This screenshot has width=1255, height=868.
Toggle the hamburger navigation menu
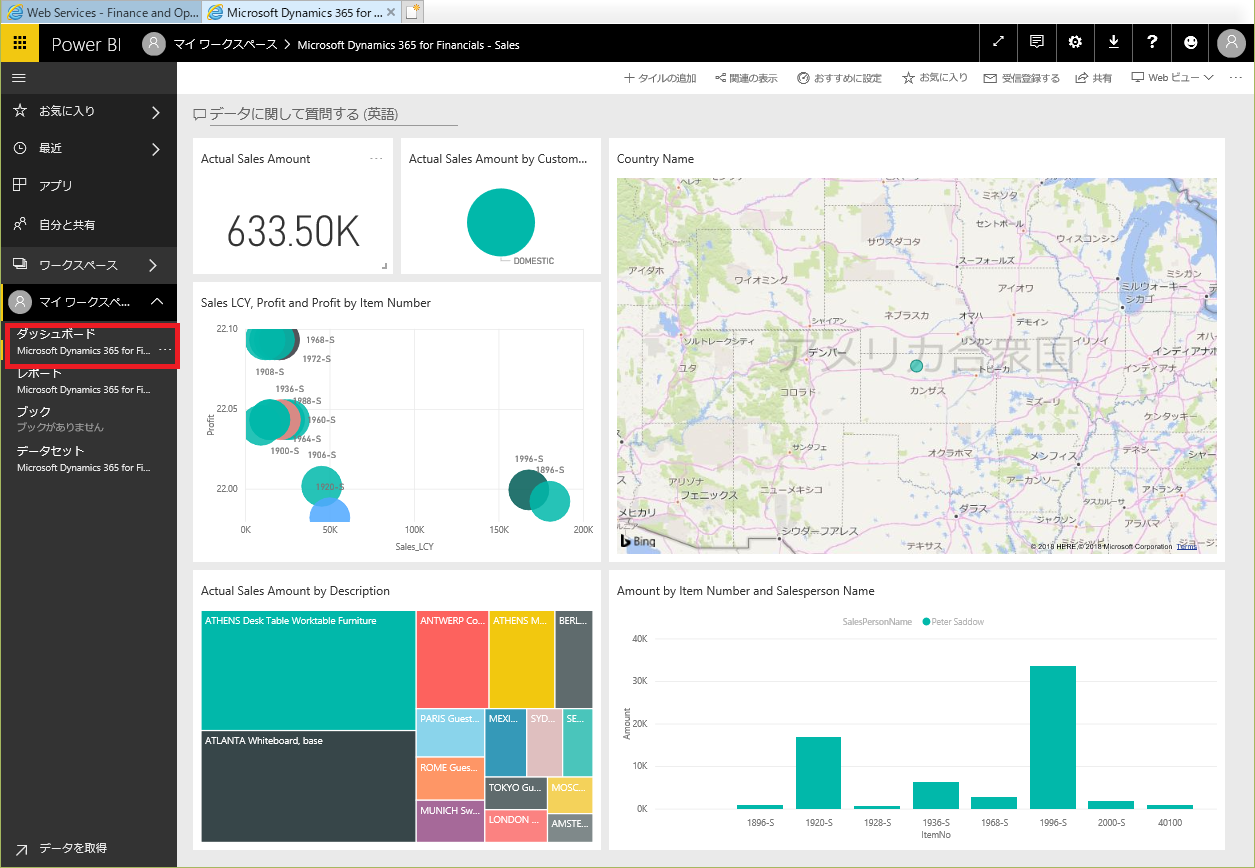point(19,77)
